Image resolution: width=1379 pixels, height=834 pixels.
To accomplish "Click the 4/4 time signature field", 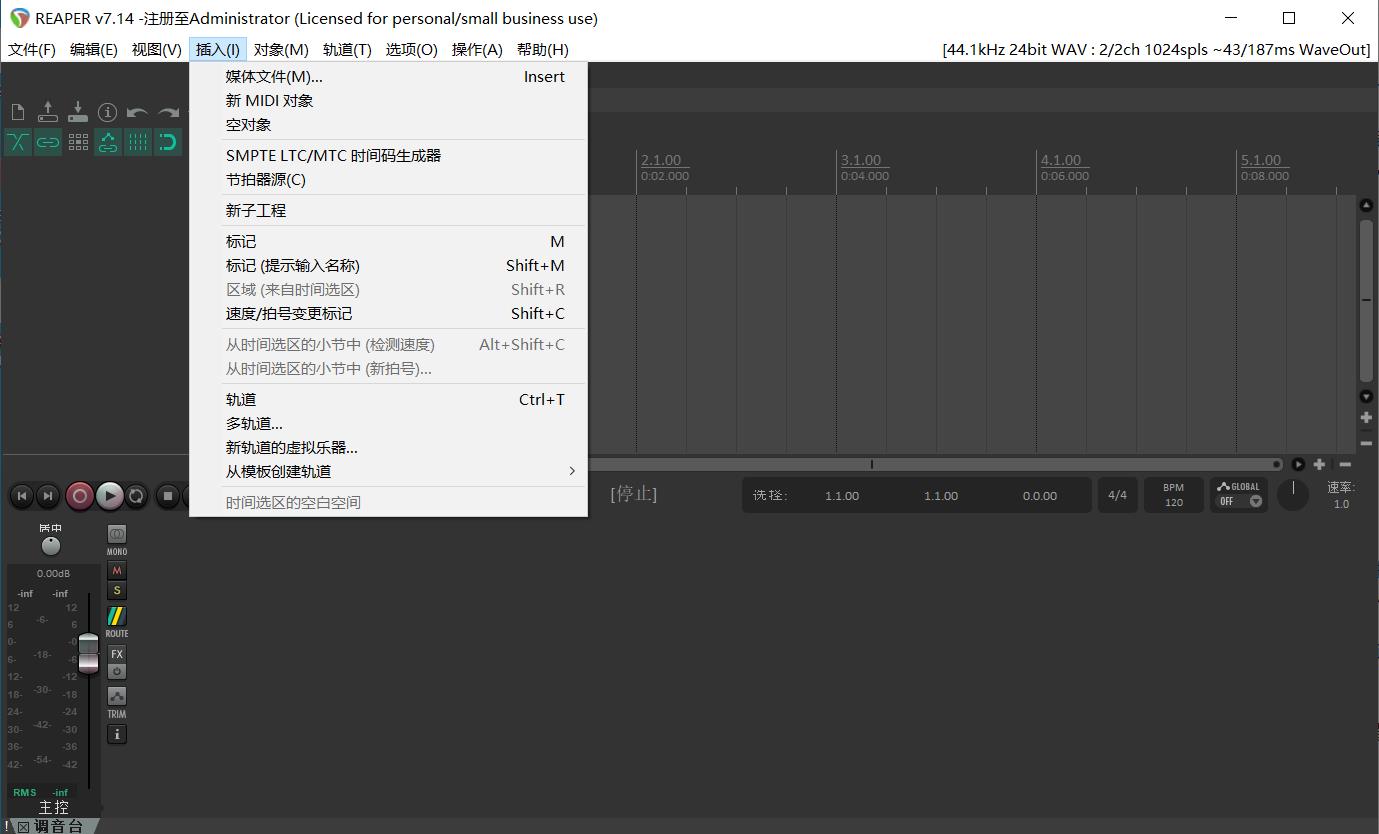I will (x=1118, y=495).
